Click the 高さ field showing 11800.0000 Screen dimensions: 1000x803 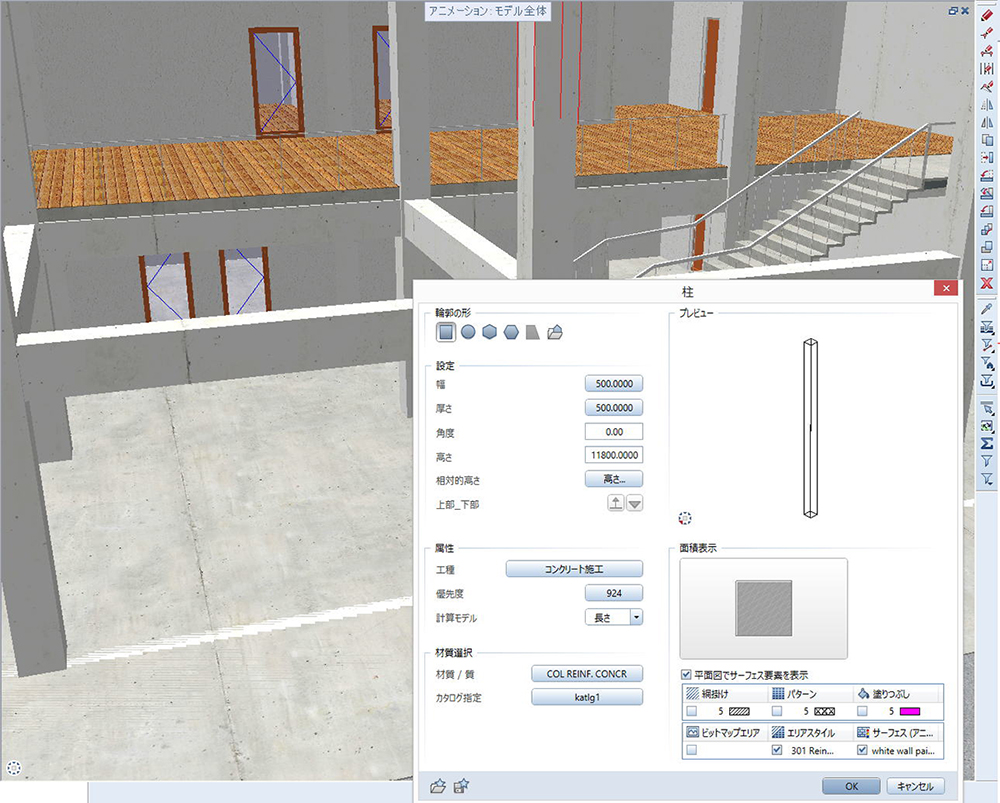pos(614,455)
